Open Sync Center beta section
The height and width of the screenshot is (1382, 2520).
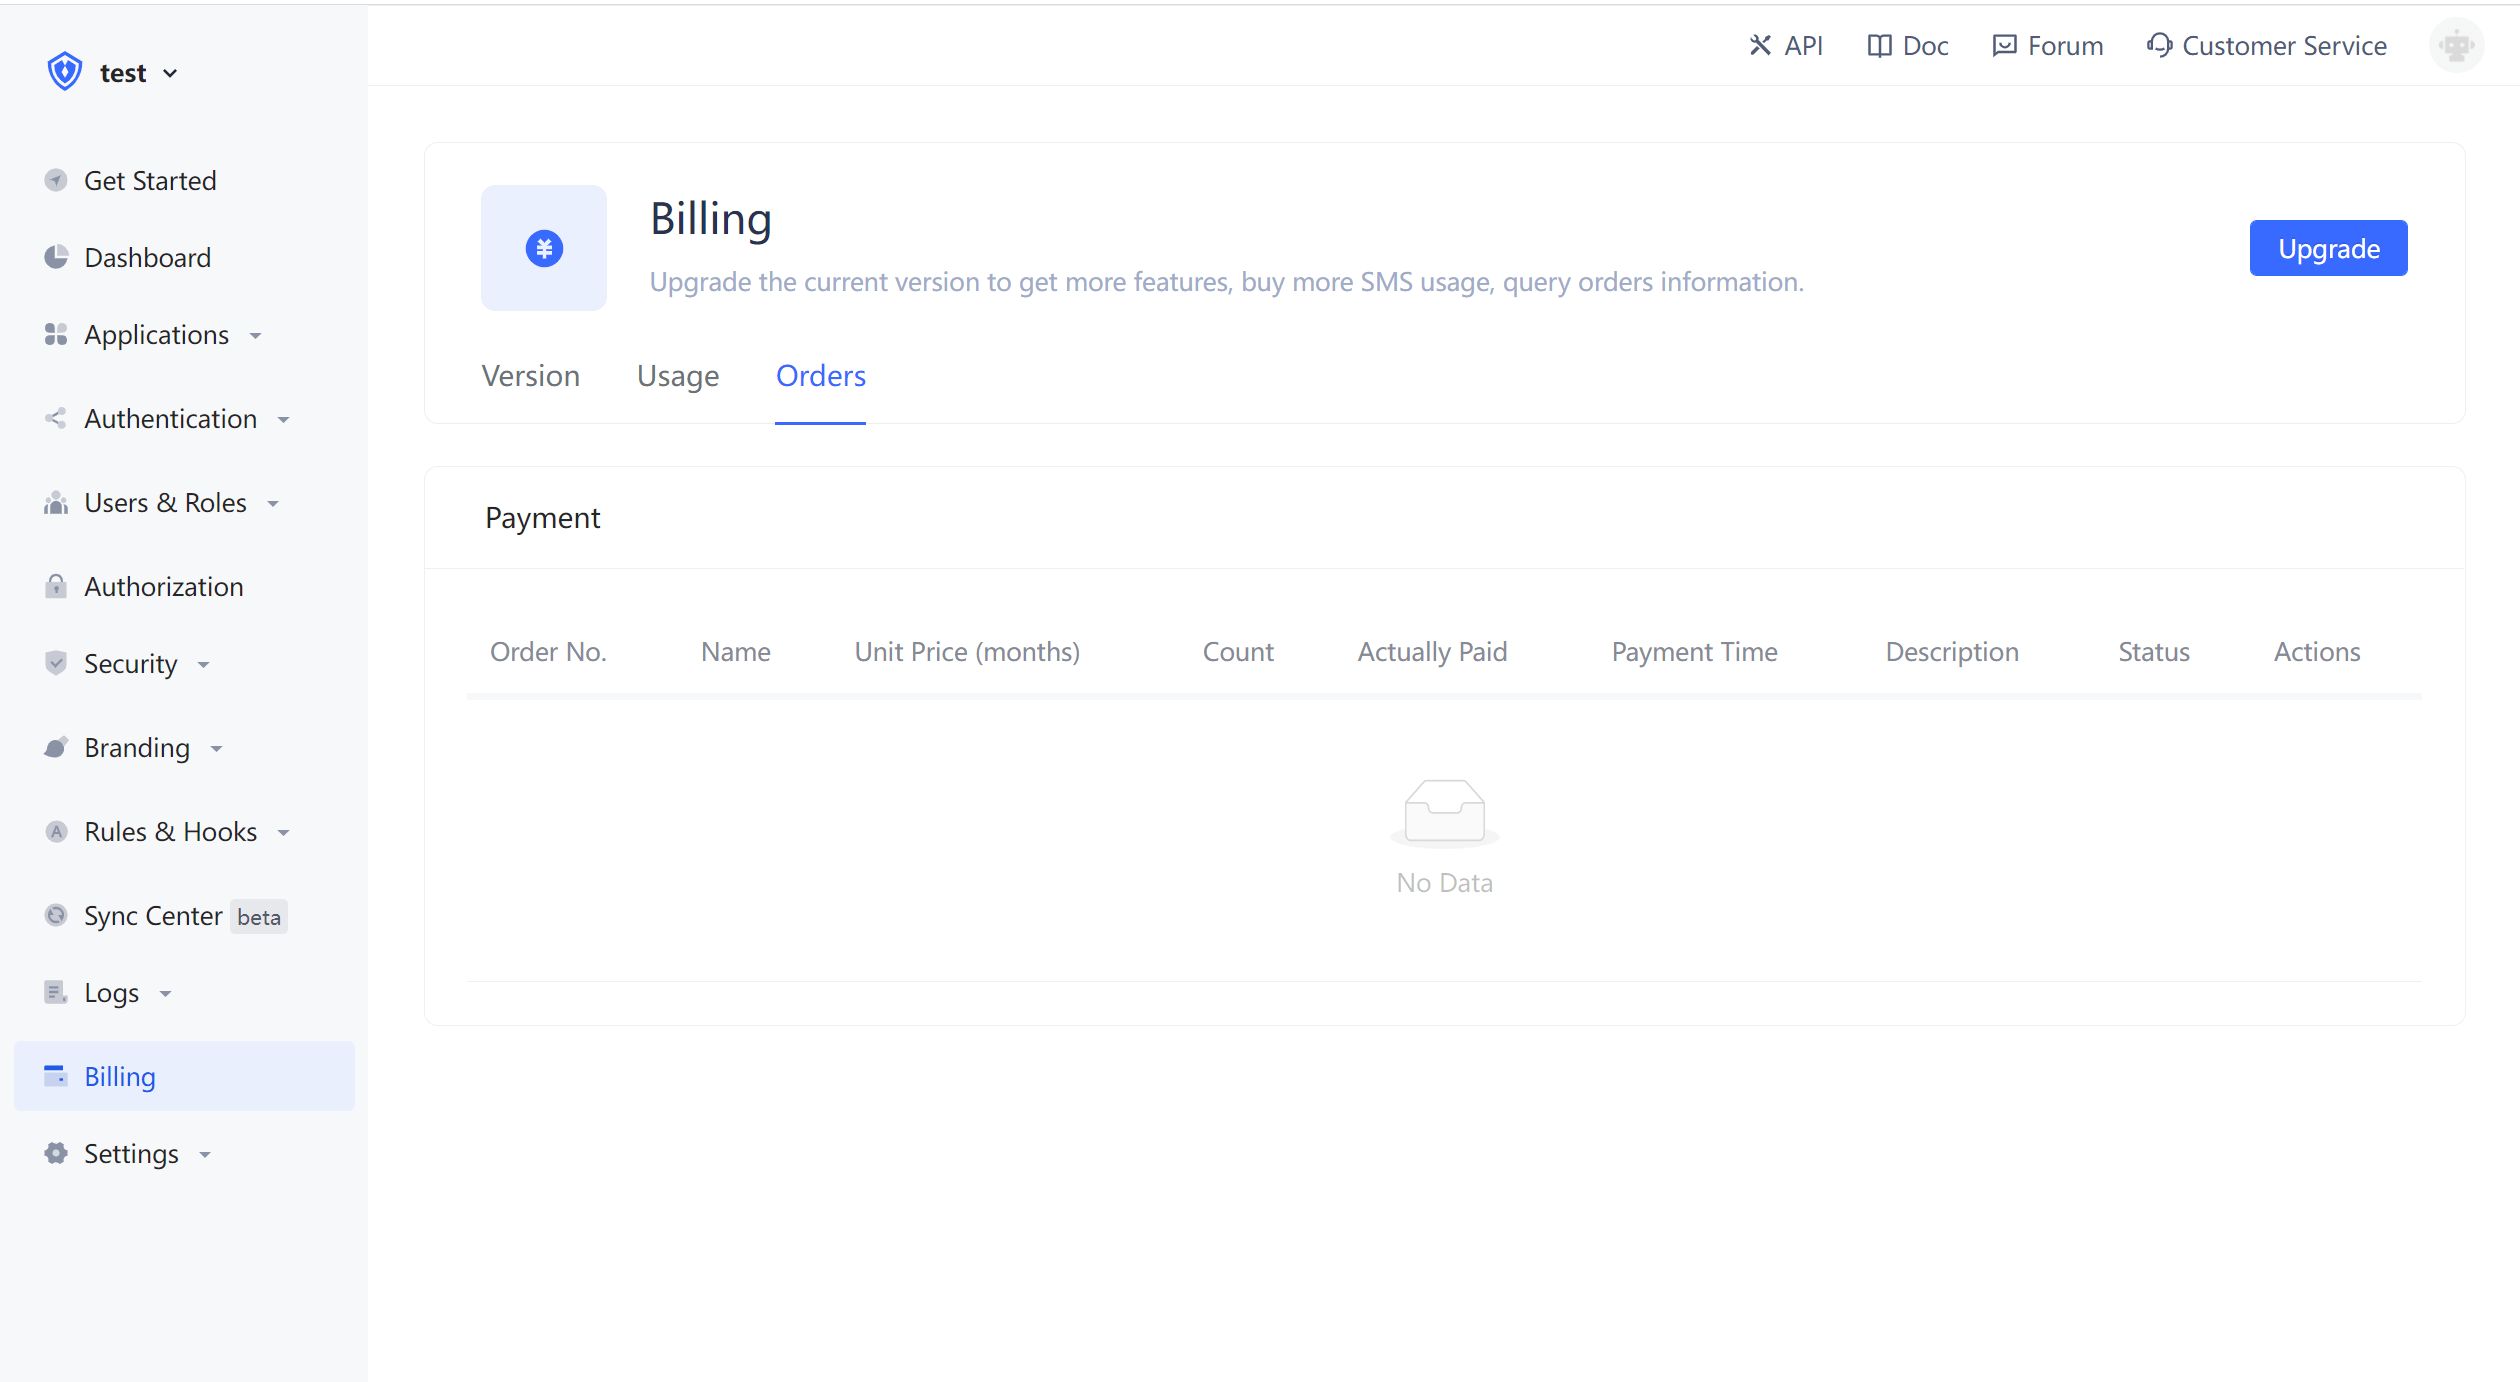[x=152, y=915]
